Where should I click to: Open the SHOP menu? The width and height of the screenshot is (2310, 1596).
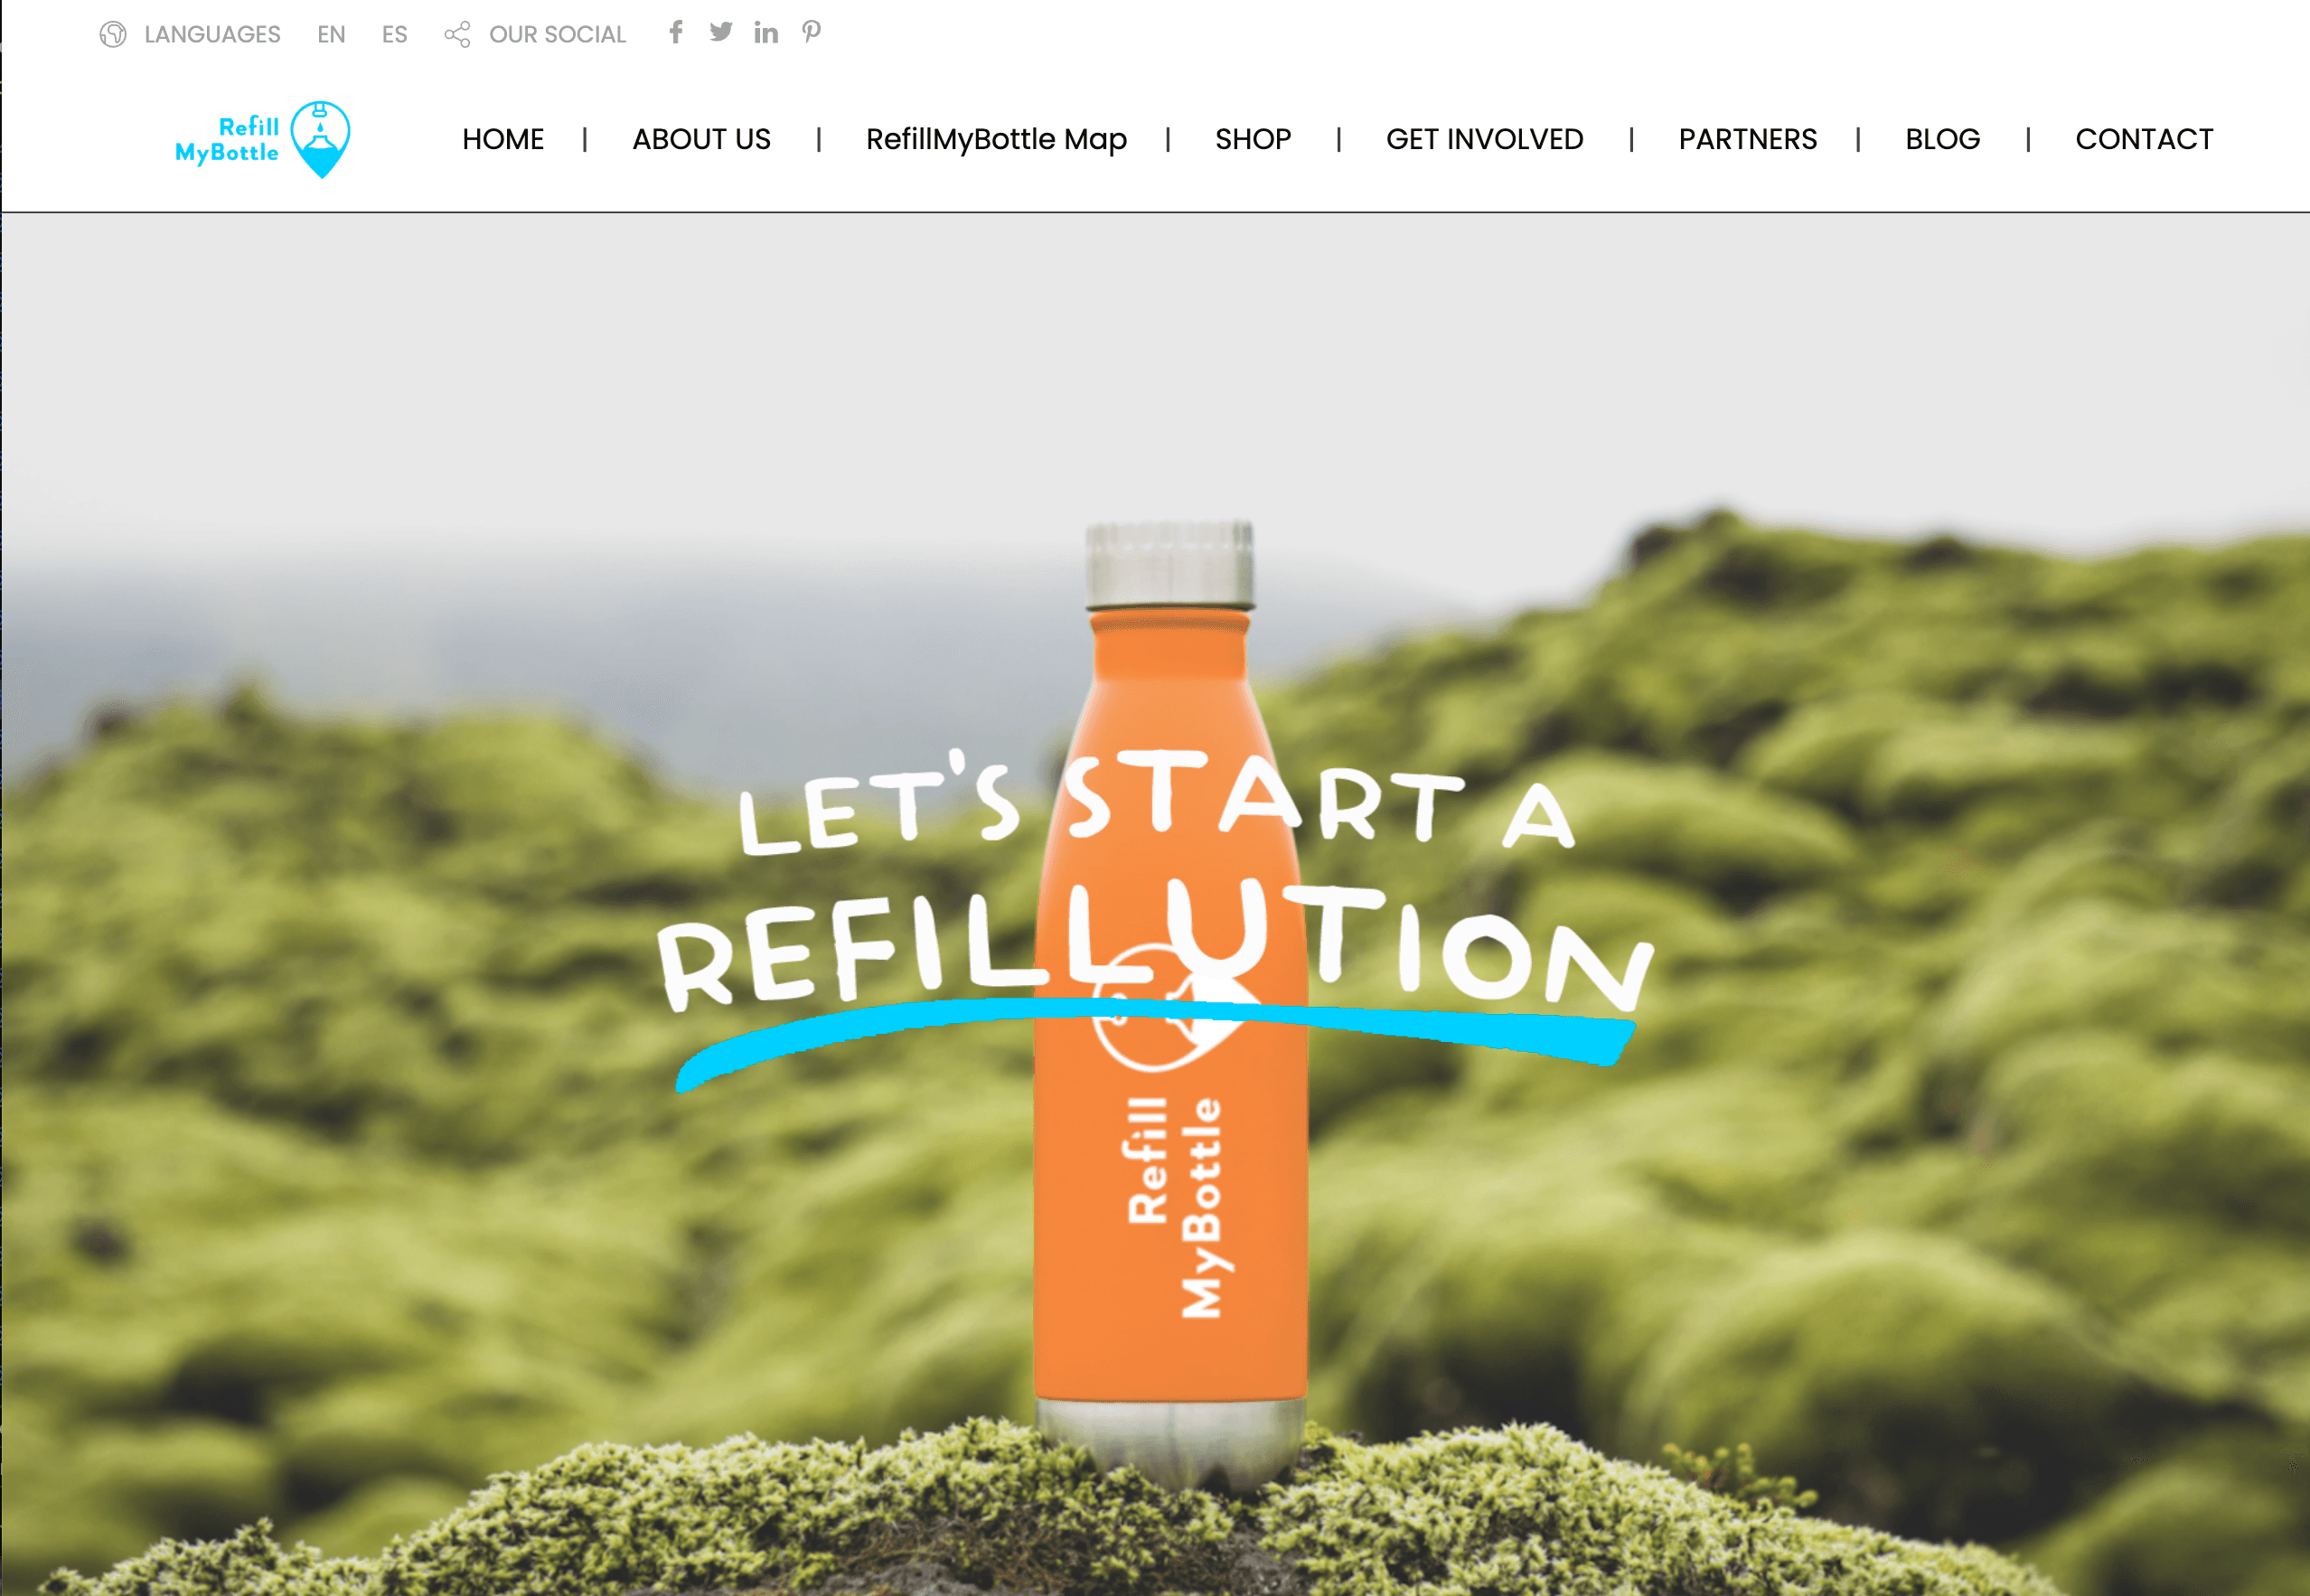tap(1253, 139)
